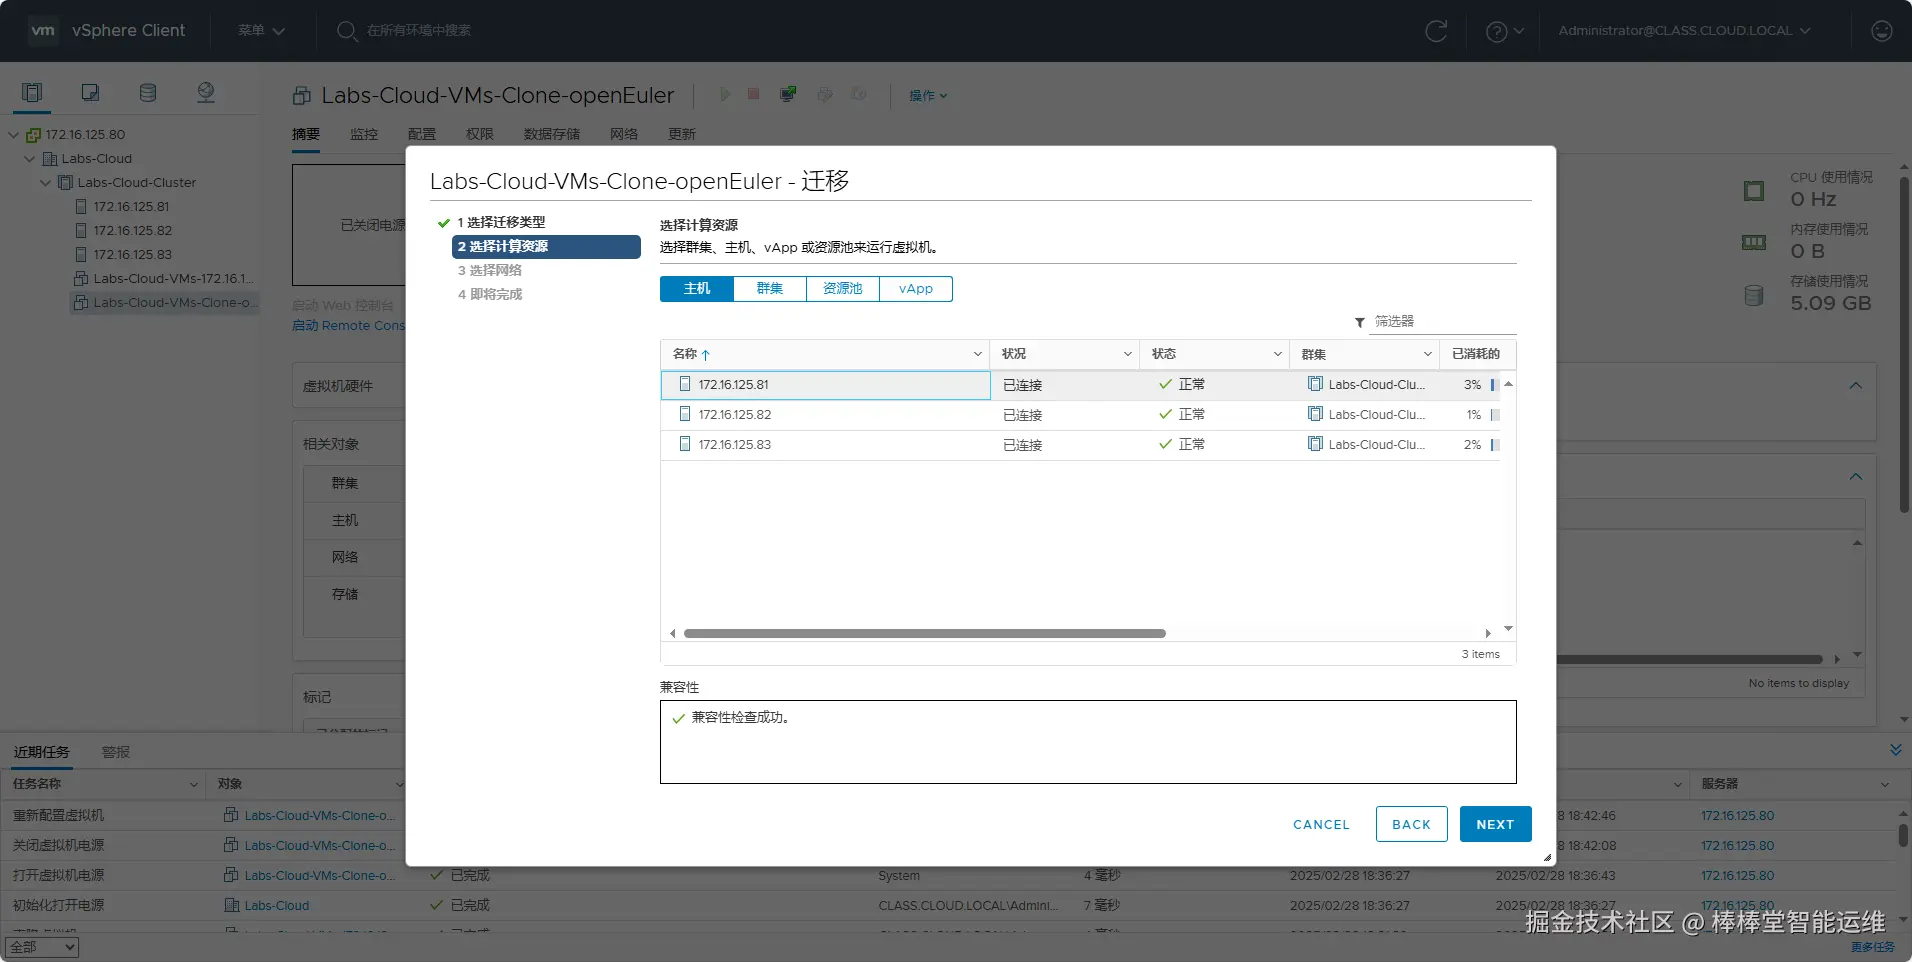This screenshot has height=962, width=1912.
Task: Click the vm logo in header
Action: pos(43,30)
